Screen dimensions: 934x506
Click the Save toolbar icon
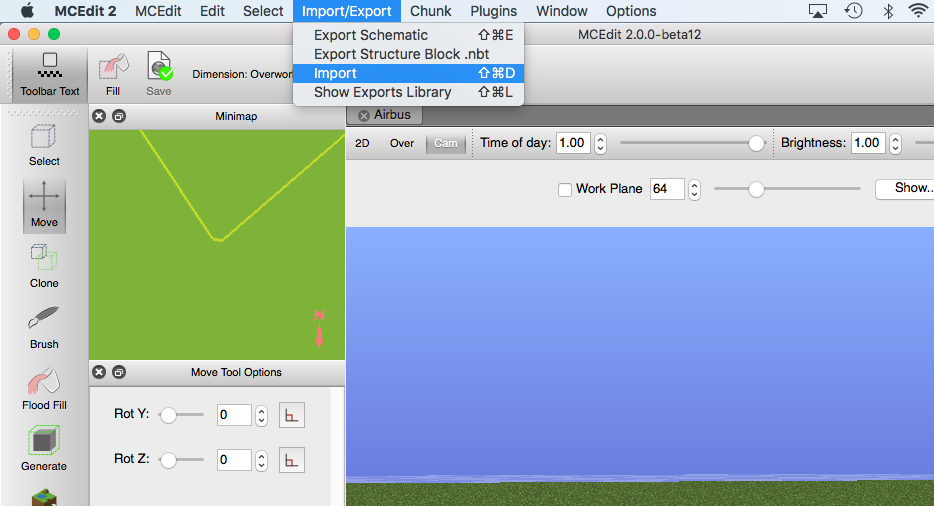click(158, 74)
